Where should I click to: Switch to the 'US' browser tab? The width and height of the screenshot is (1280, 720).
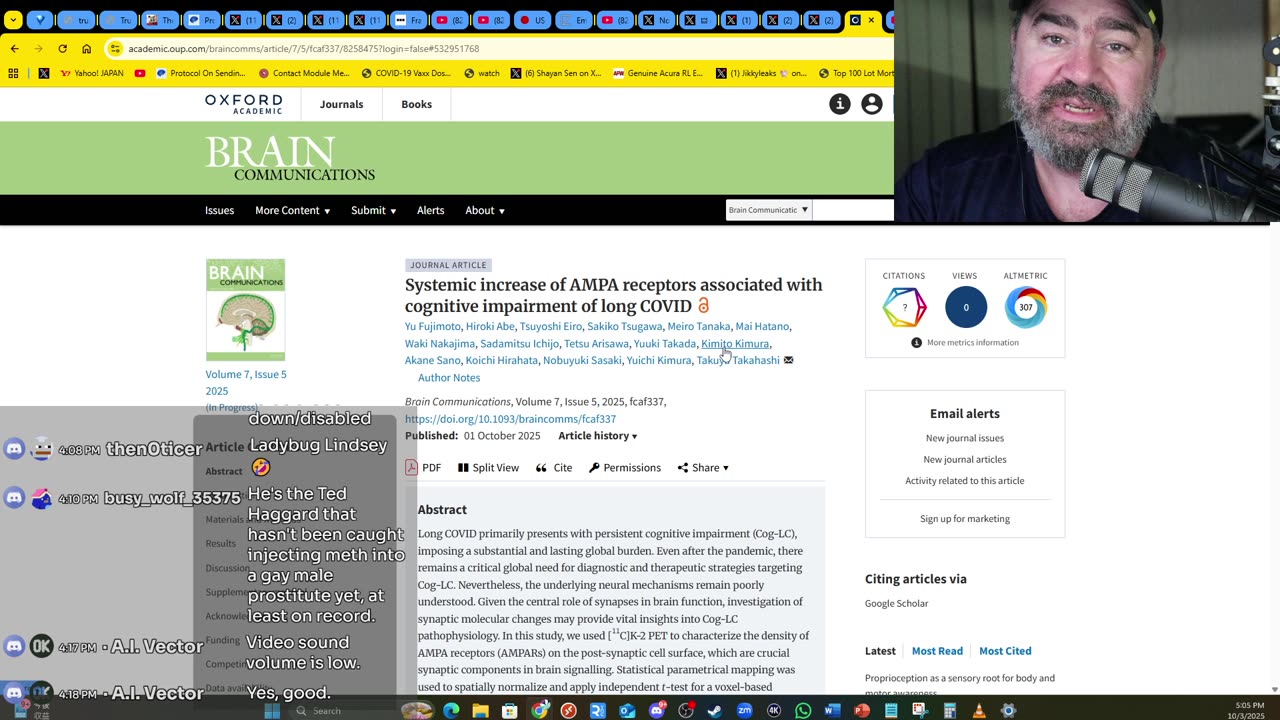click(x=531, y=20)
